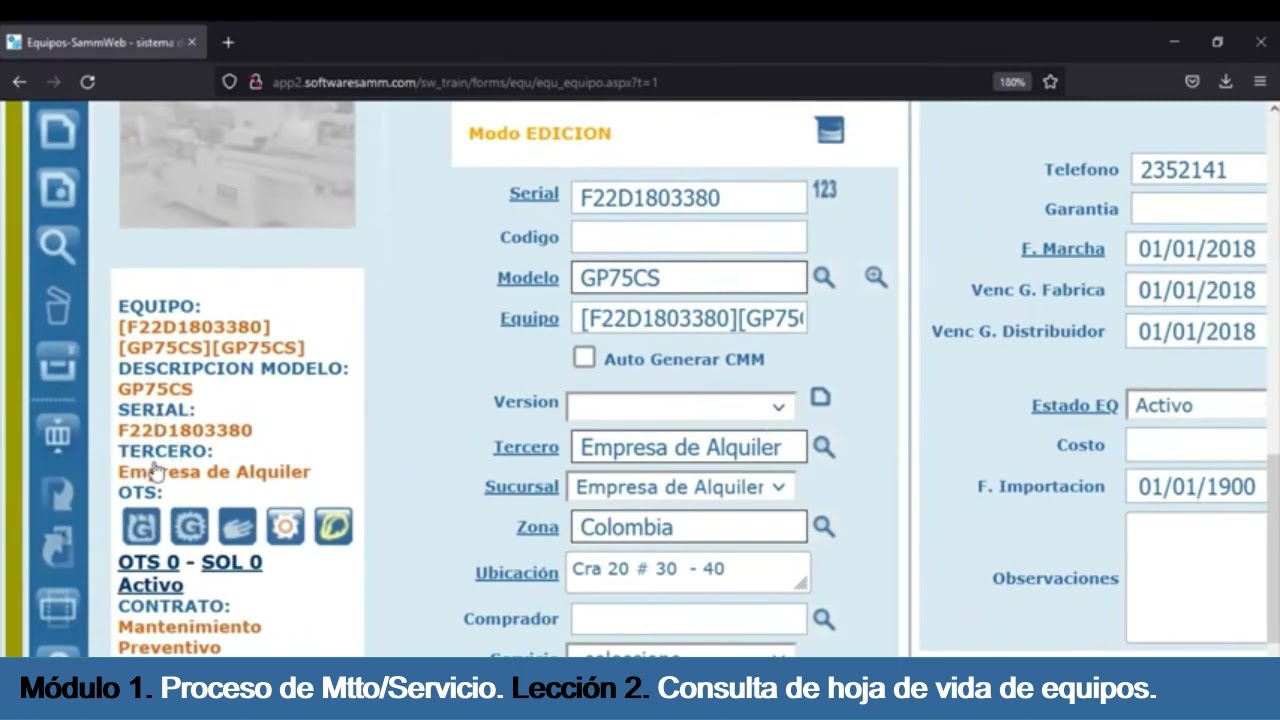The image size is (1280, 720).
Task: Click the save card icon beside Modo EDICION
Action: [x=830, y=130]
